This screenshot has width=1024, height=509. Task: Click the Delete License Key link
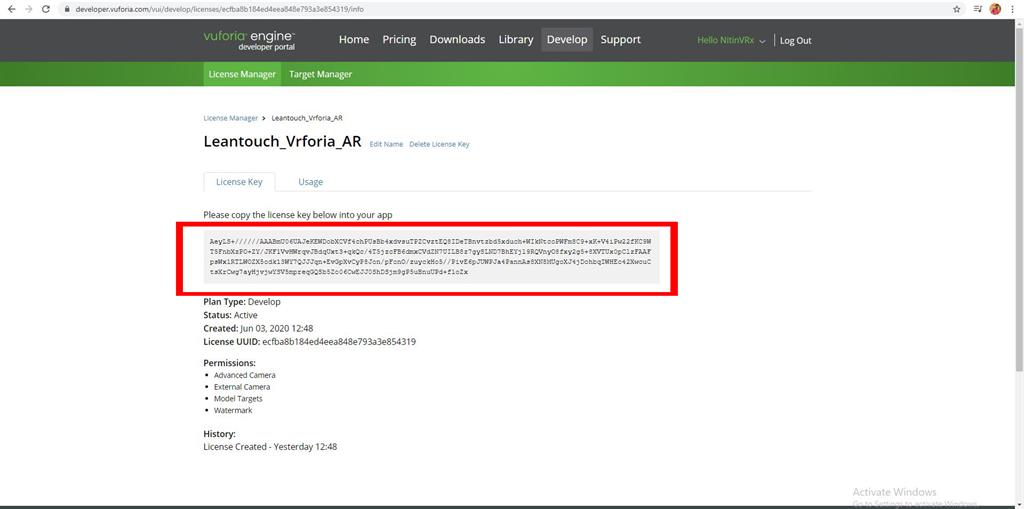click(439, 144)
